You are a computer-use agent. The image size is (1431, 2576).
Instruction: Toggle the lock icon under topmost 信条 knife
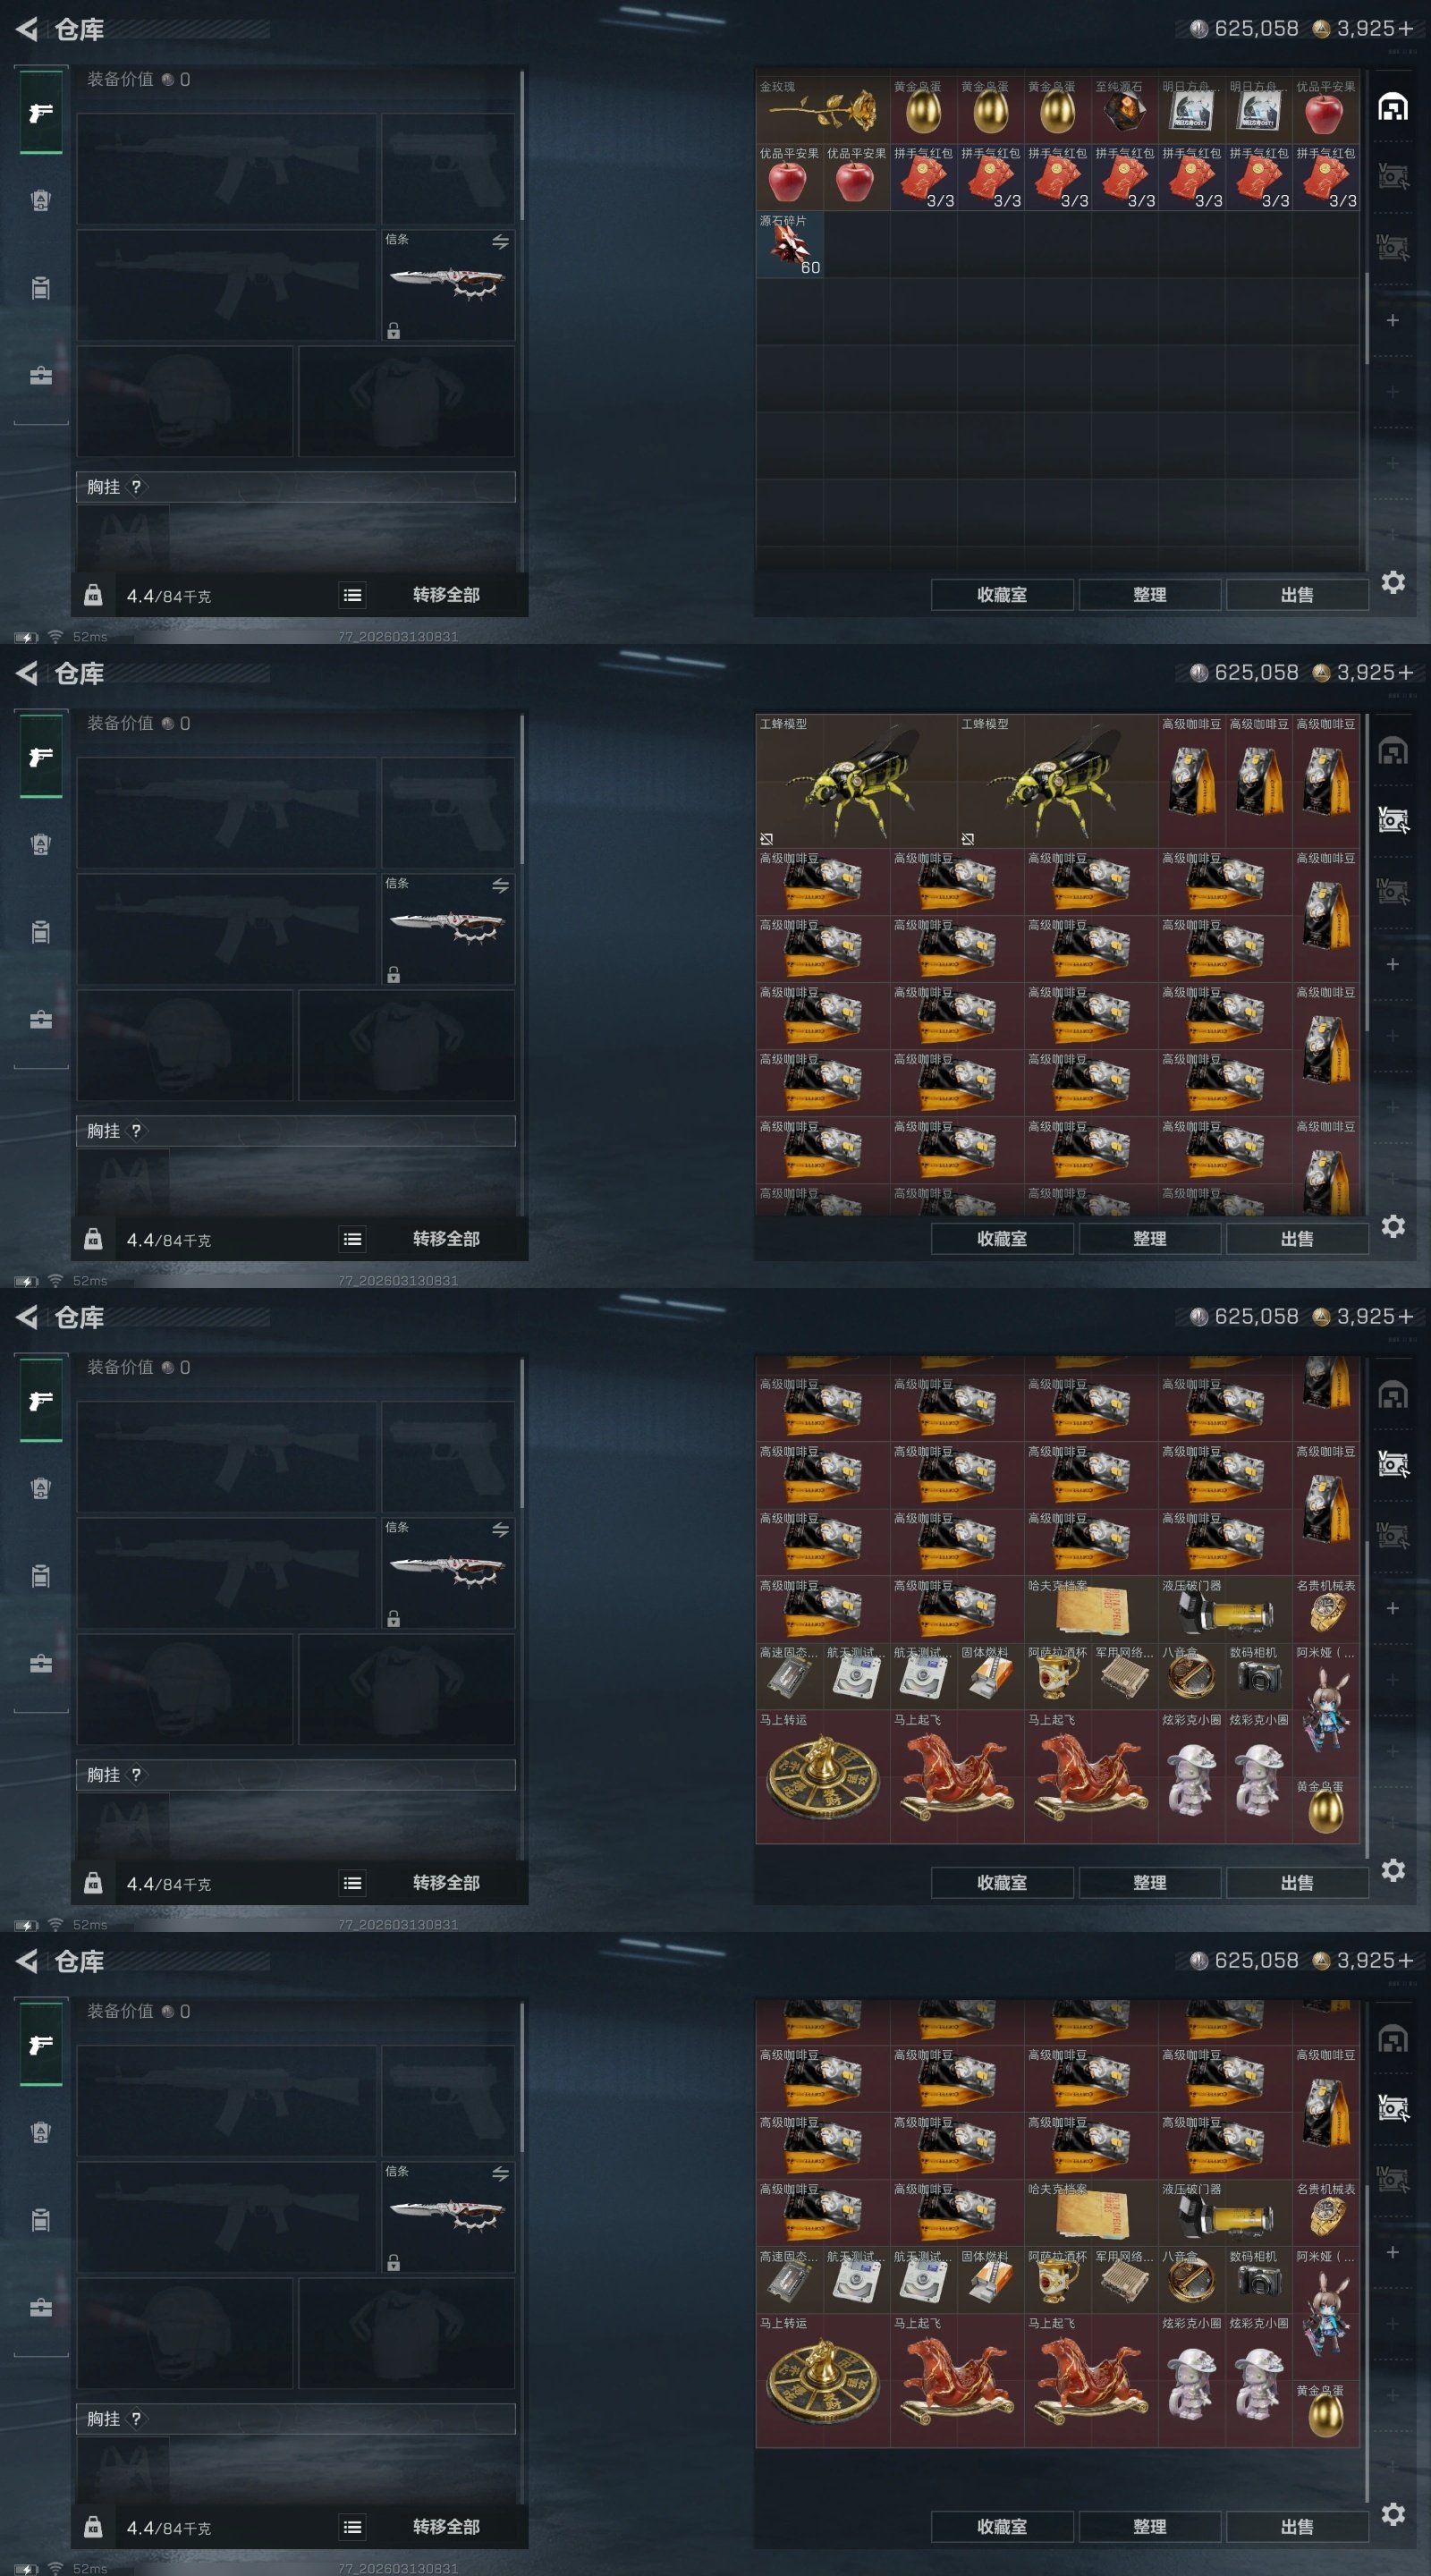[x=393, y=331]
